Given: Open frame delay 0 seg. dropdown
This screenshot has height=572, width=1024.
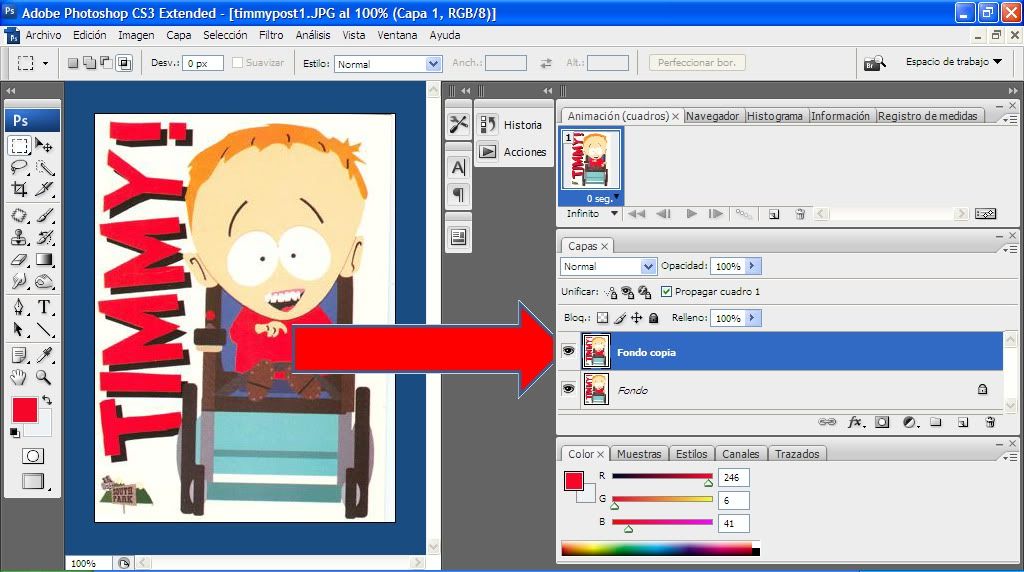Looking at the screenshot, I should [616, 197].
